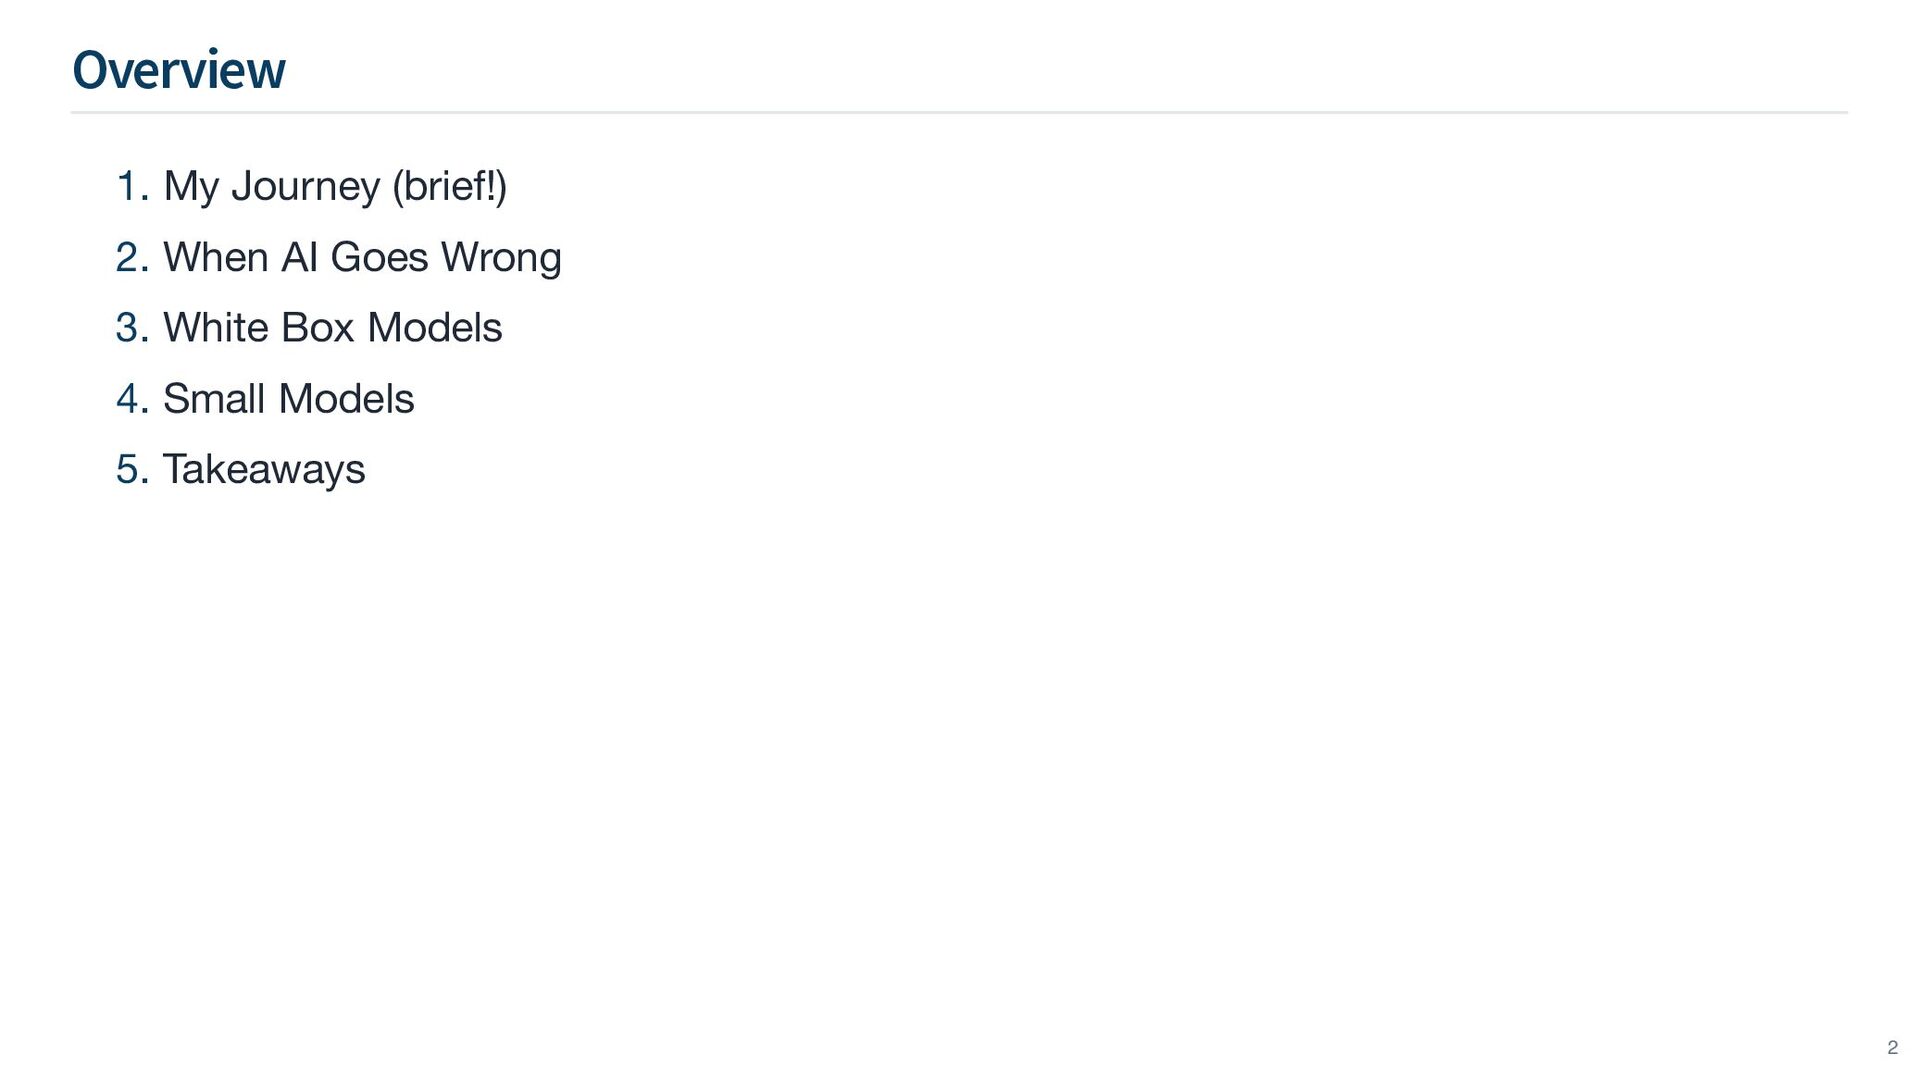Click the divider line under the title

point(958,113)
